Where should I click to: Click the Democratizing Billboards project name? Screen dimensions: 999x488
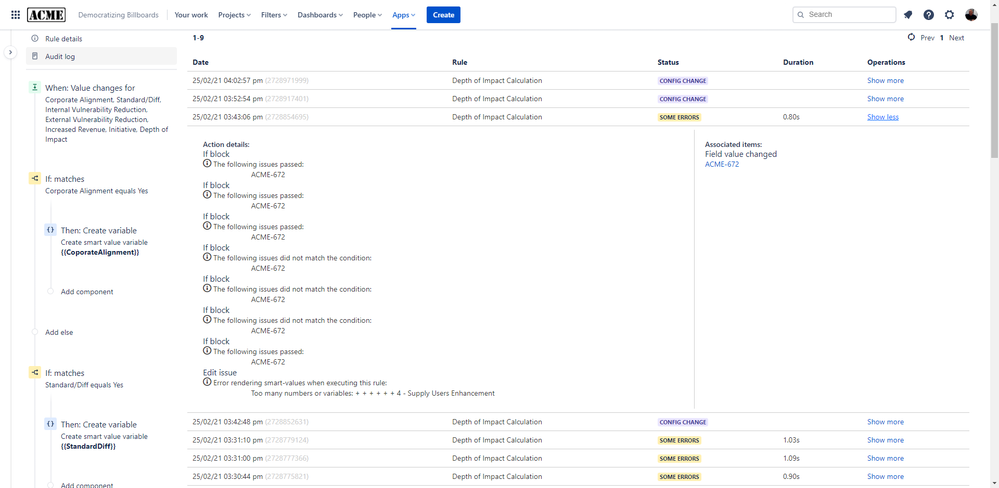(119, 15)
